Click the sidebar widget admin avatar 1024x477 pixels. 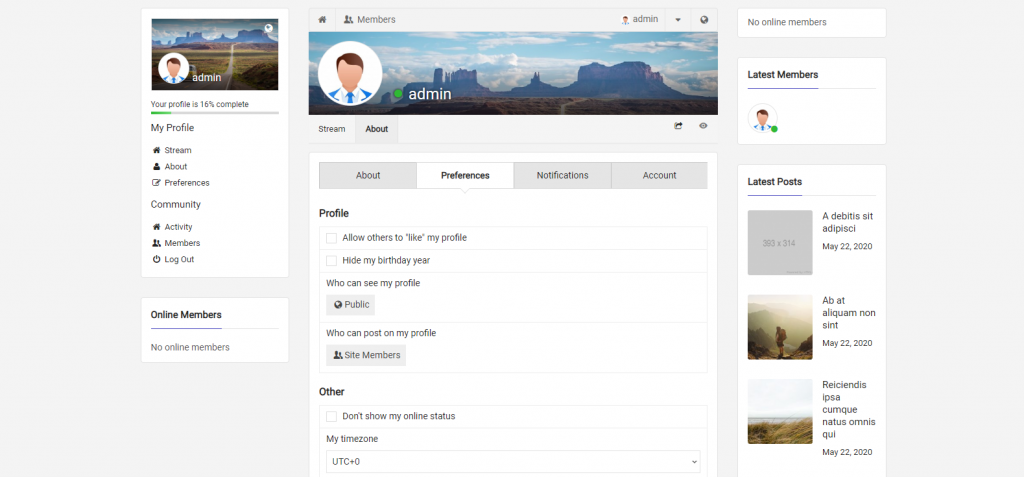[174, 69]
